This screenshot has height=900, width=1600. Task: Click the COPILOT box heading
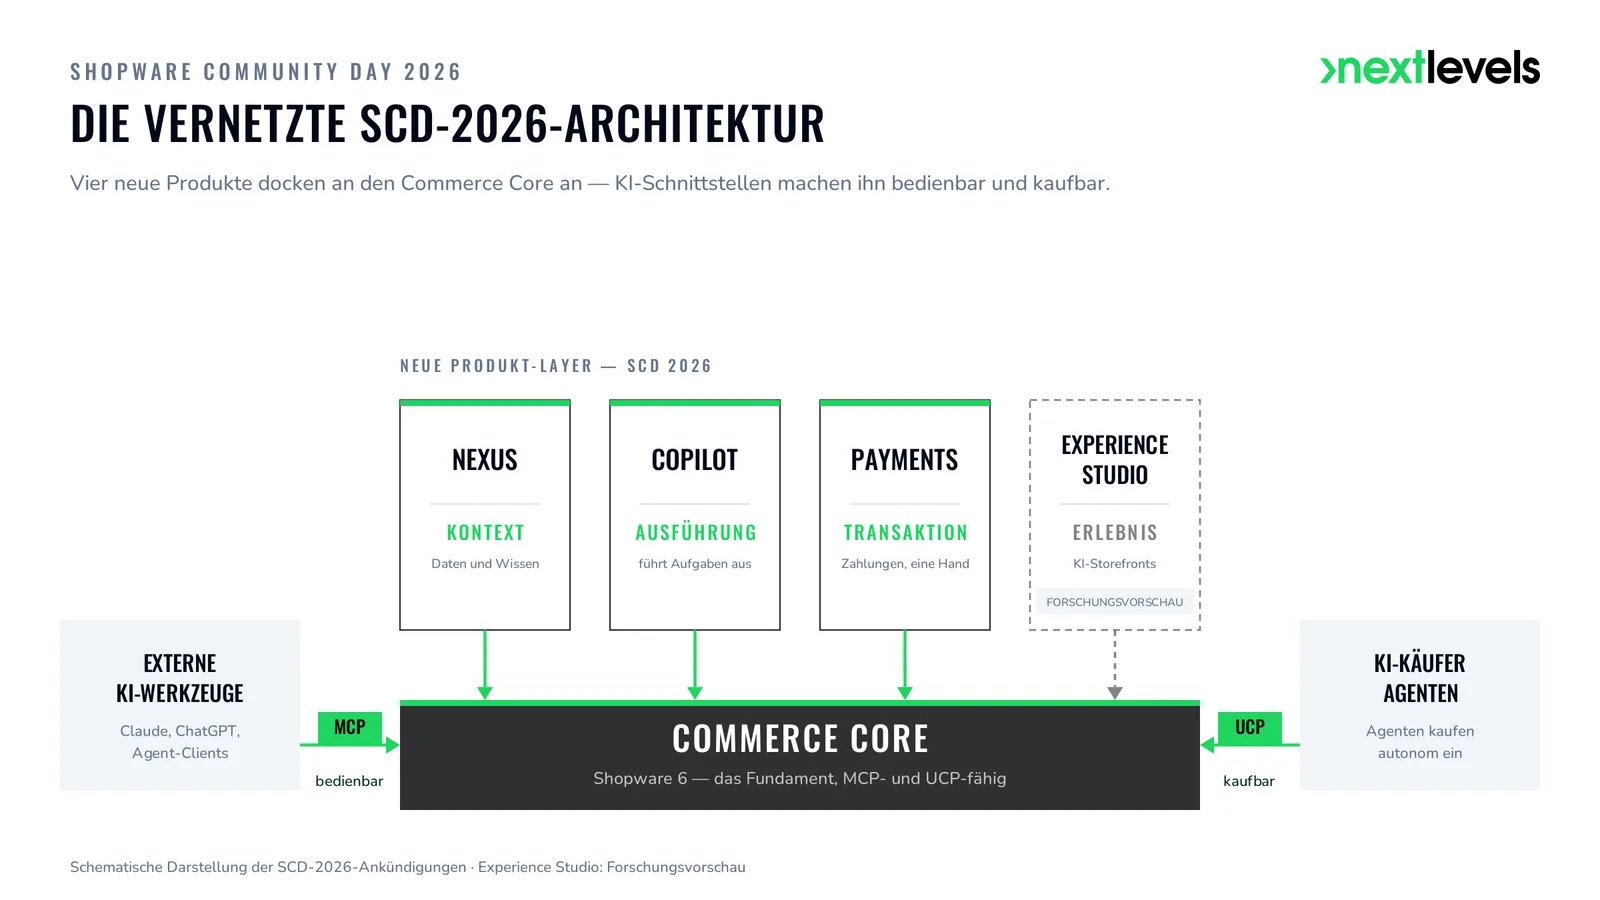(x=695, y=460)
